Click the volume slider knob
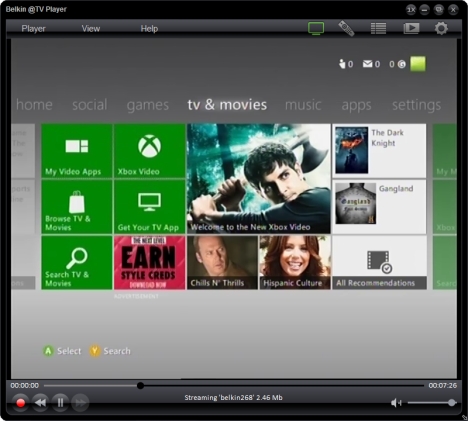 coord(452,403)
